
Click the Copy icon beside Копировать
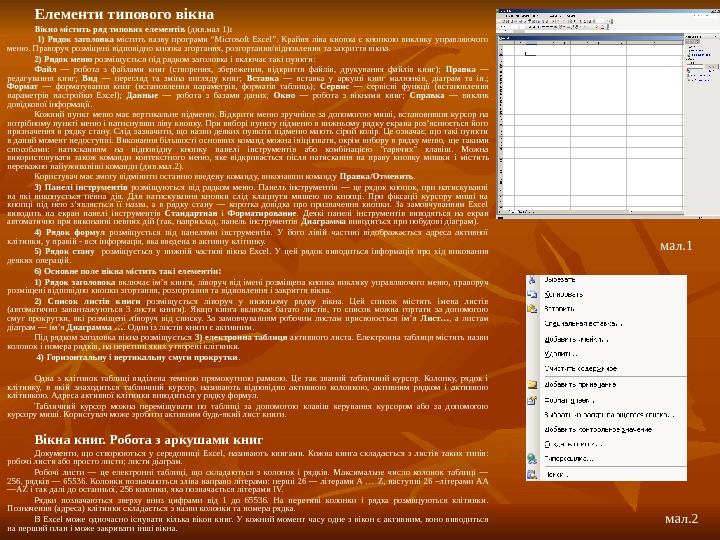pyautogui.click(x=532, y=294)
